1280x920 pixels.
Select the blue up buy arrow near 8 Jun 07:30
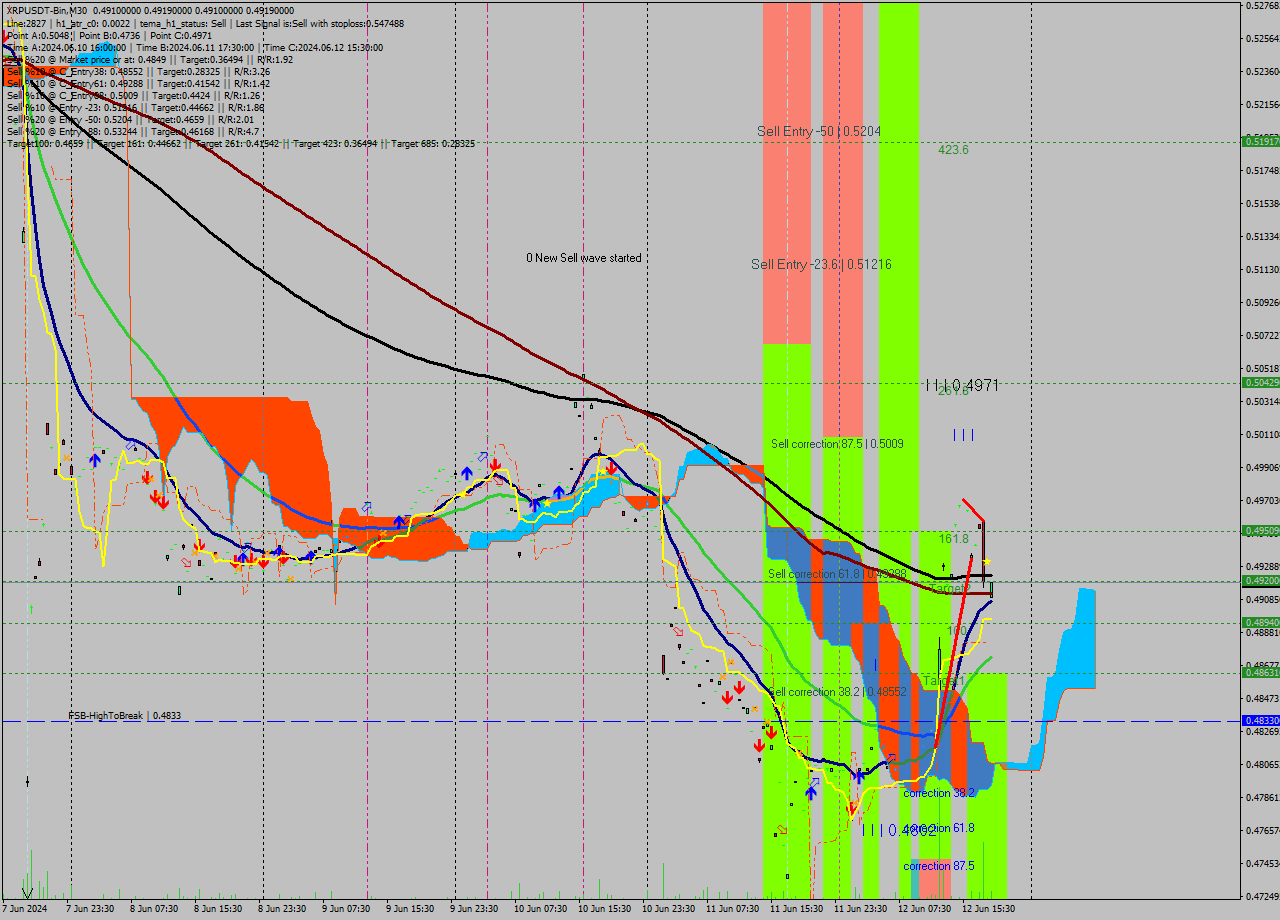[95, 460]
